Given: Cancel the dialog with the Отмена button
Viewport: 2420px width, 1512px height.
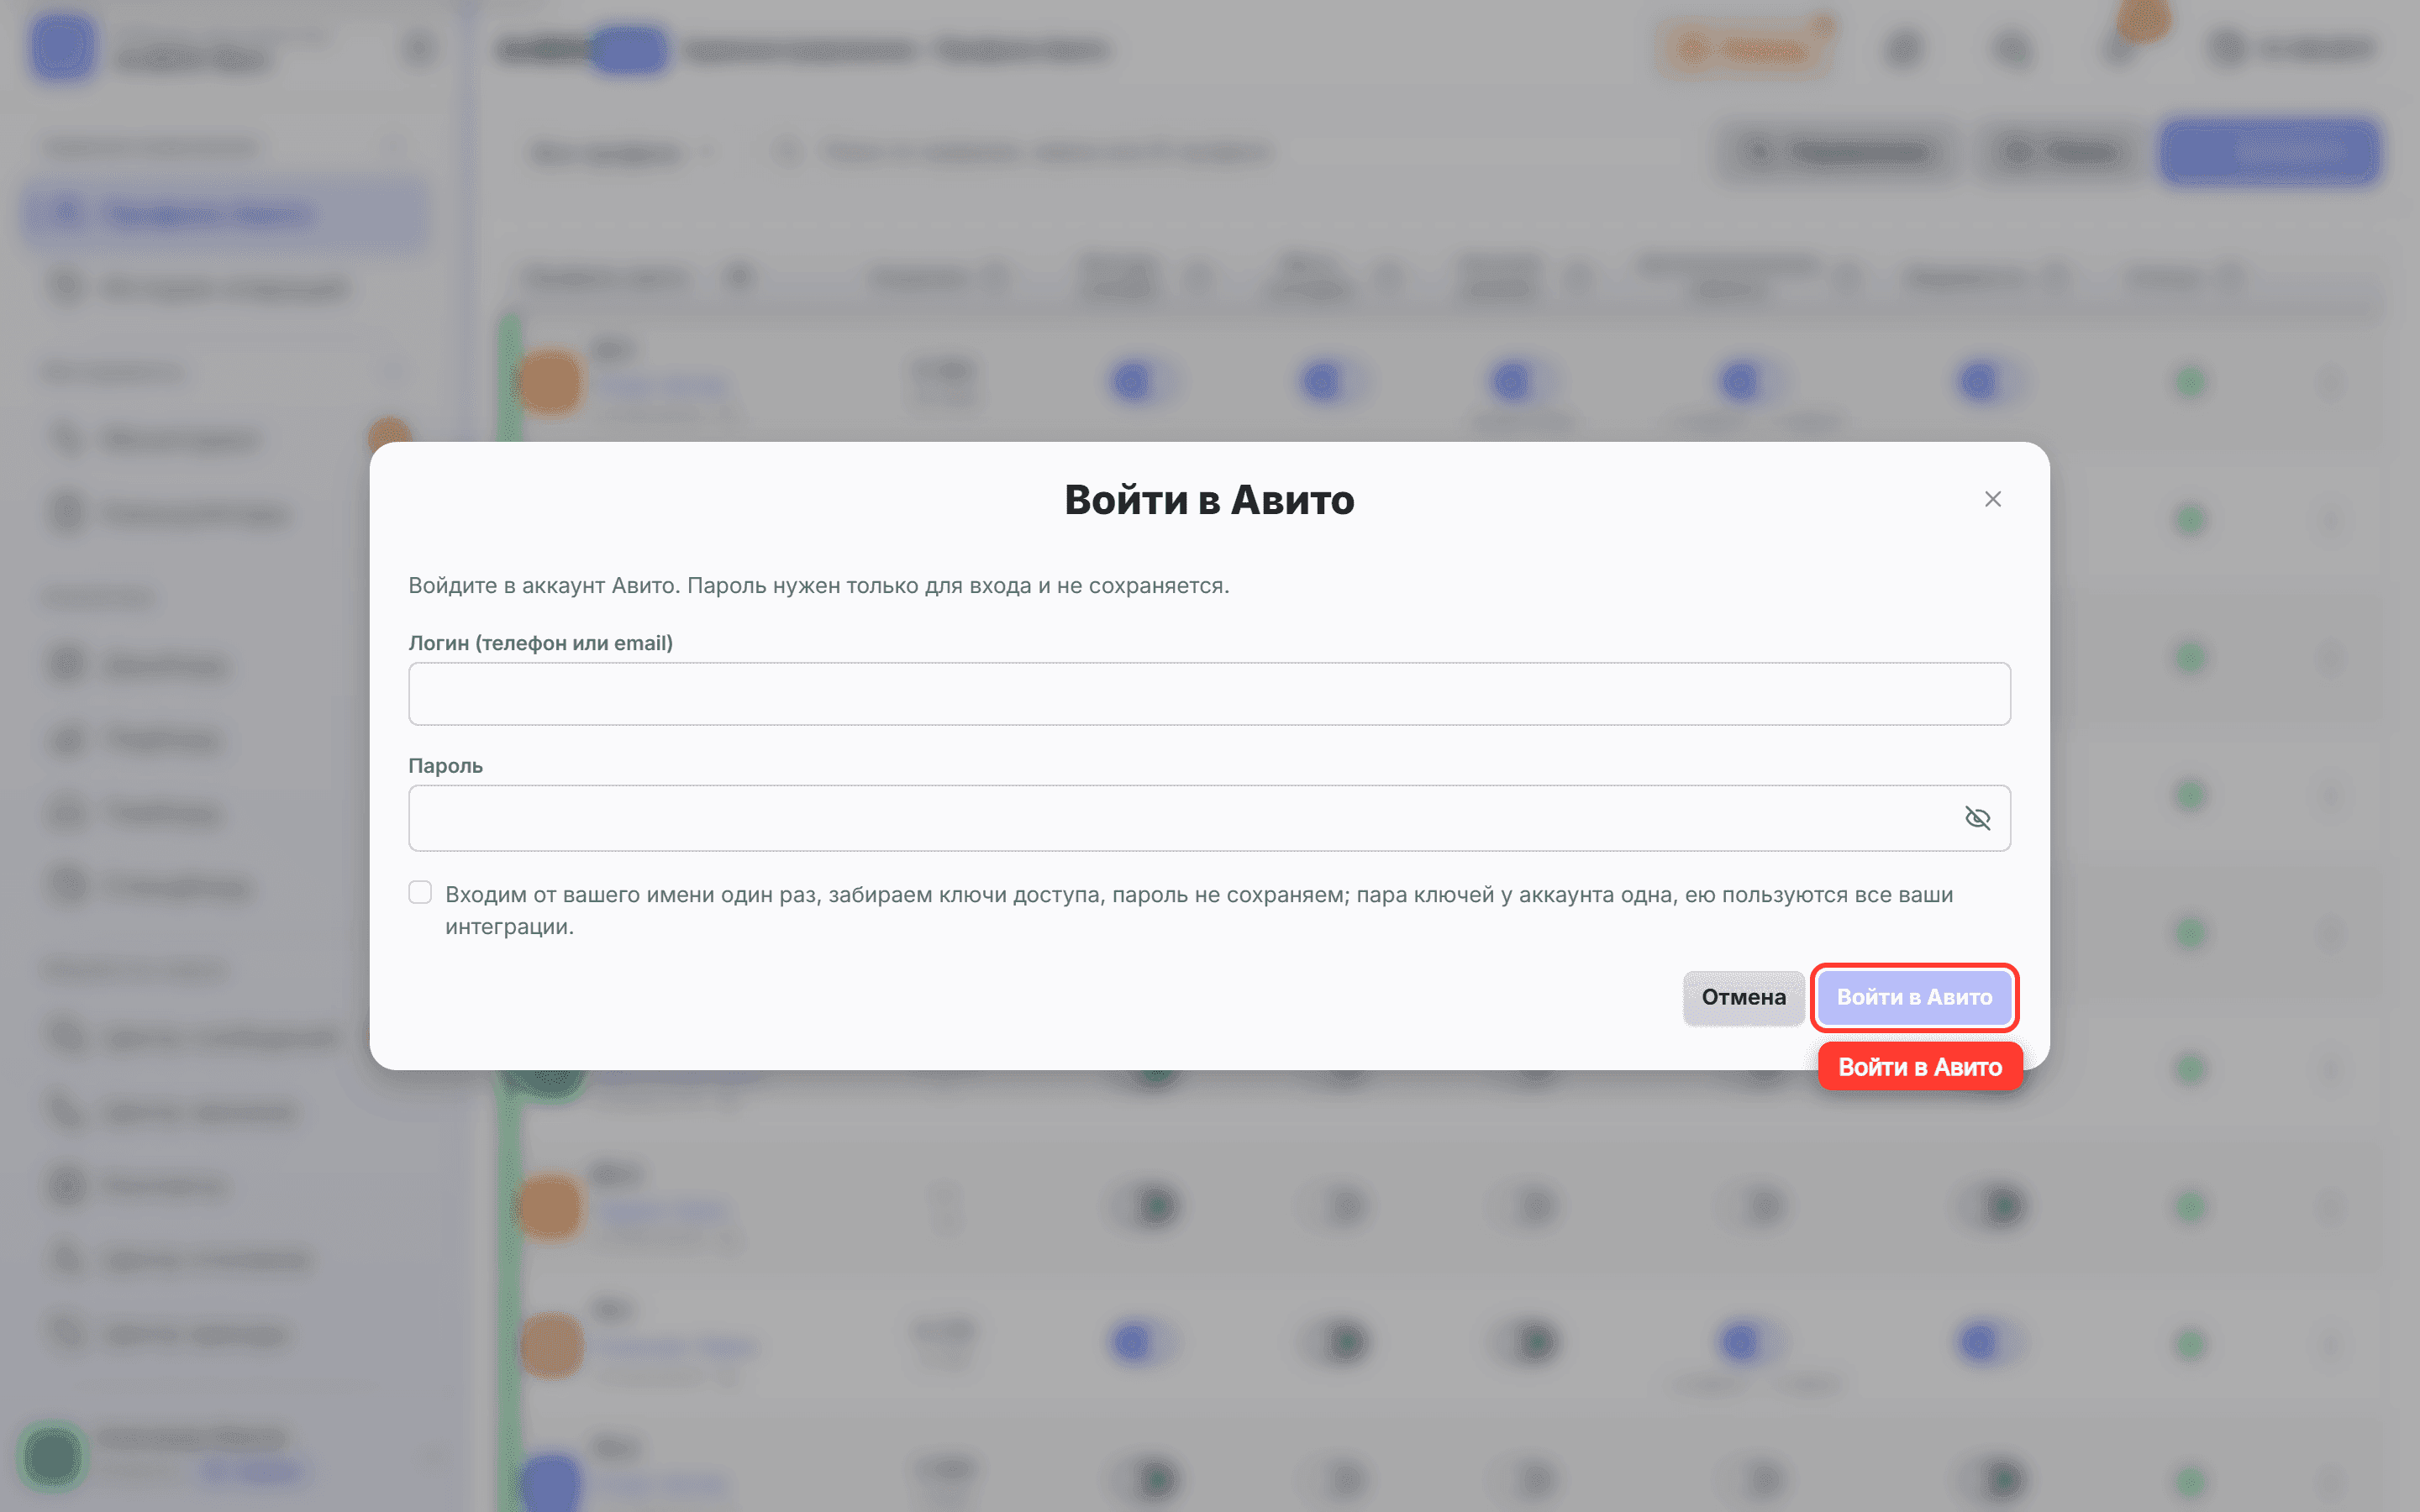Looking at the screenshot, I should 1743,997.
